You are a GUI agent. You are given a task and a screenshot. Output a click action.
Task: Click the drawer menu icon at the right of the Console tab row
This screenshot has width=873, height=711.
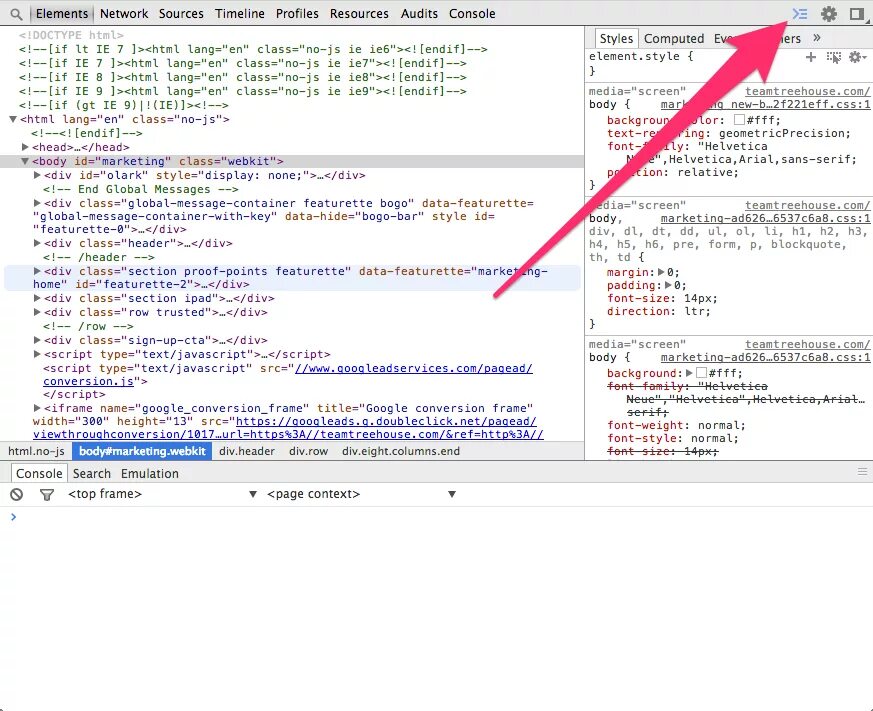(862, 472)
